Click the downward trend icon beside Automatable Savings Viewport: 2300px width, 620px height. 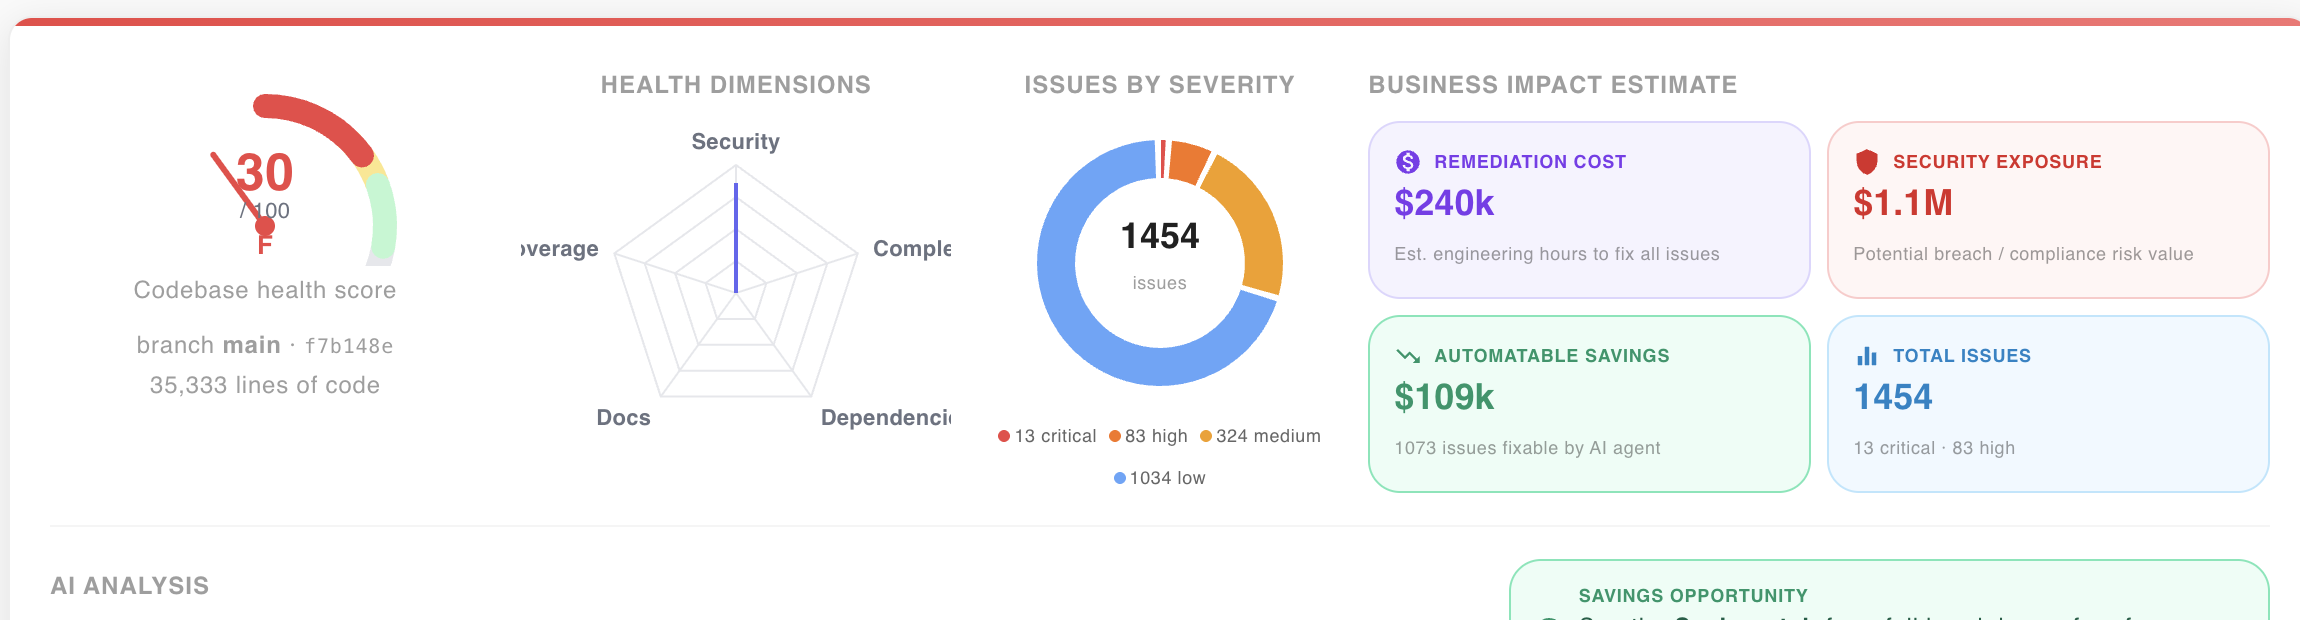(1407, 355)
